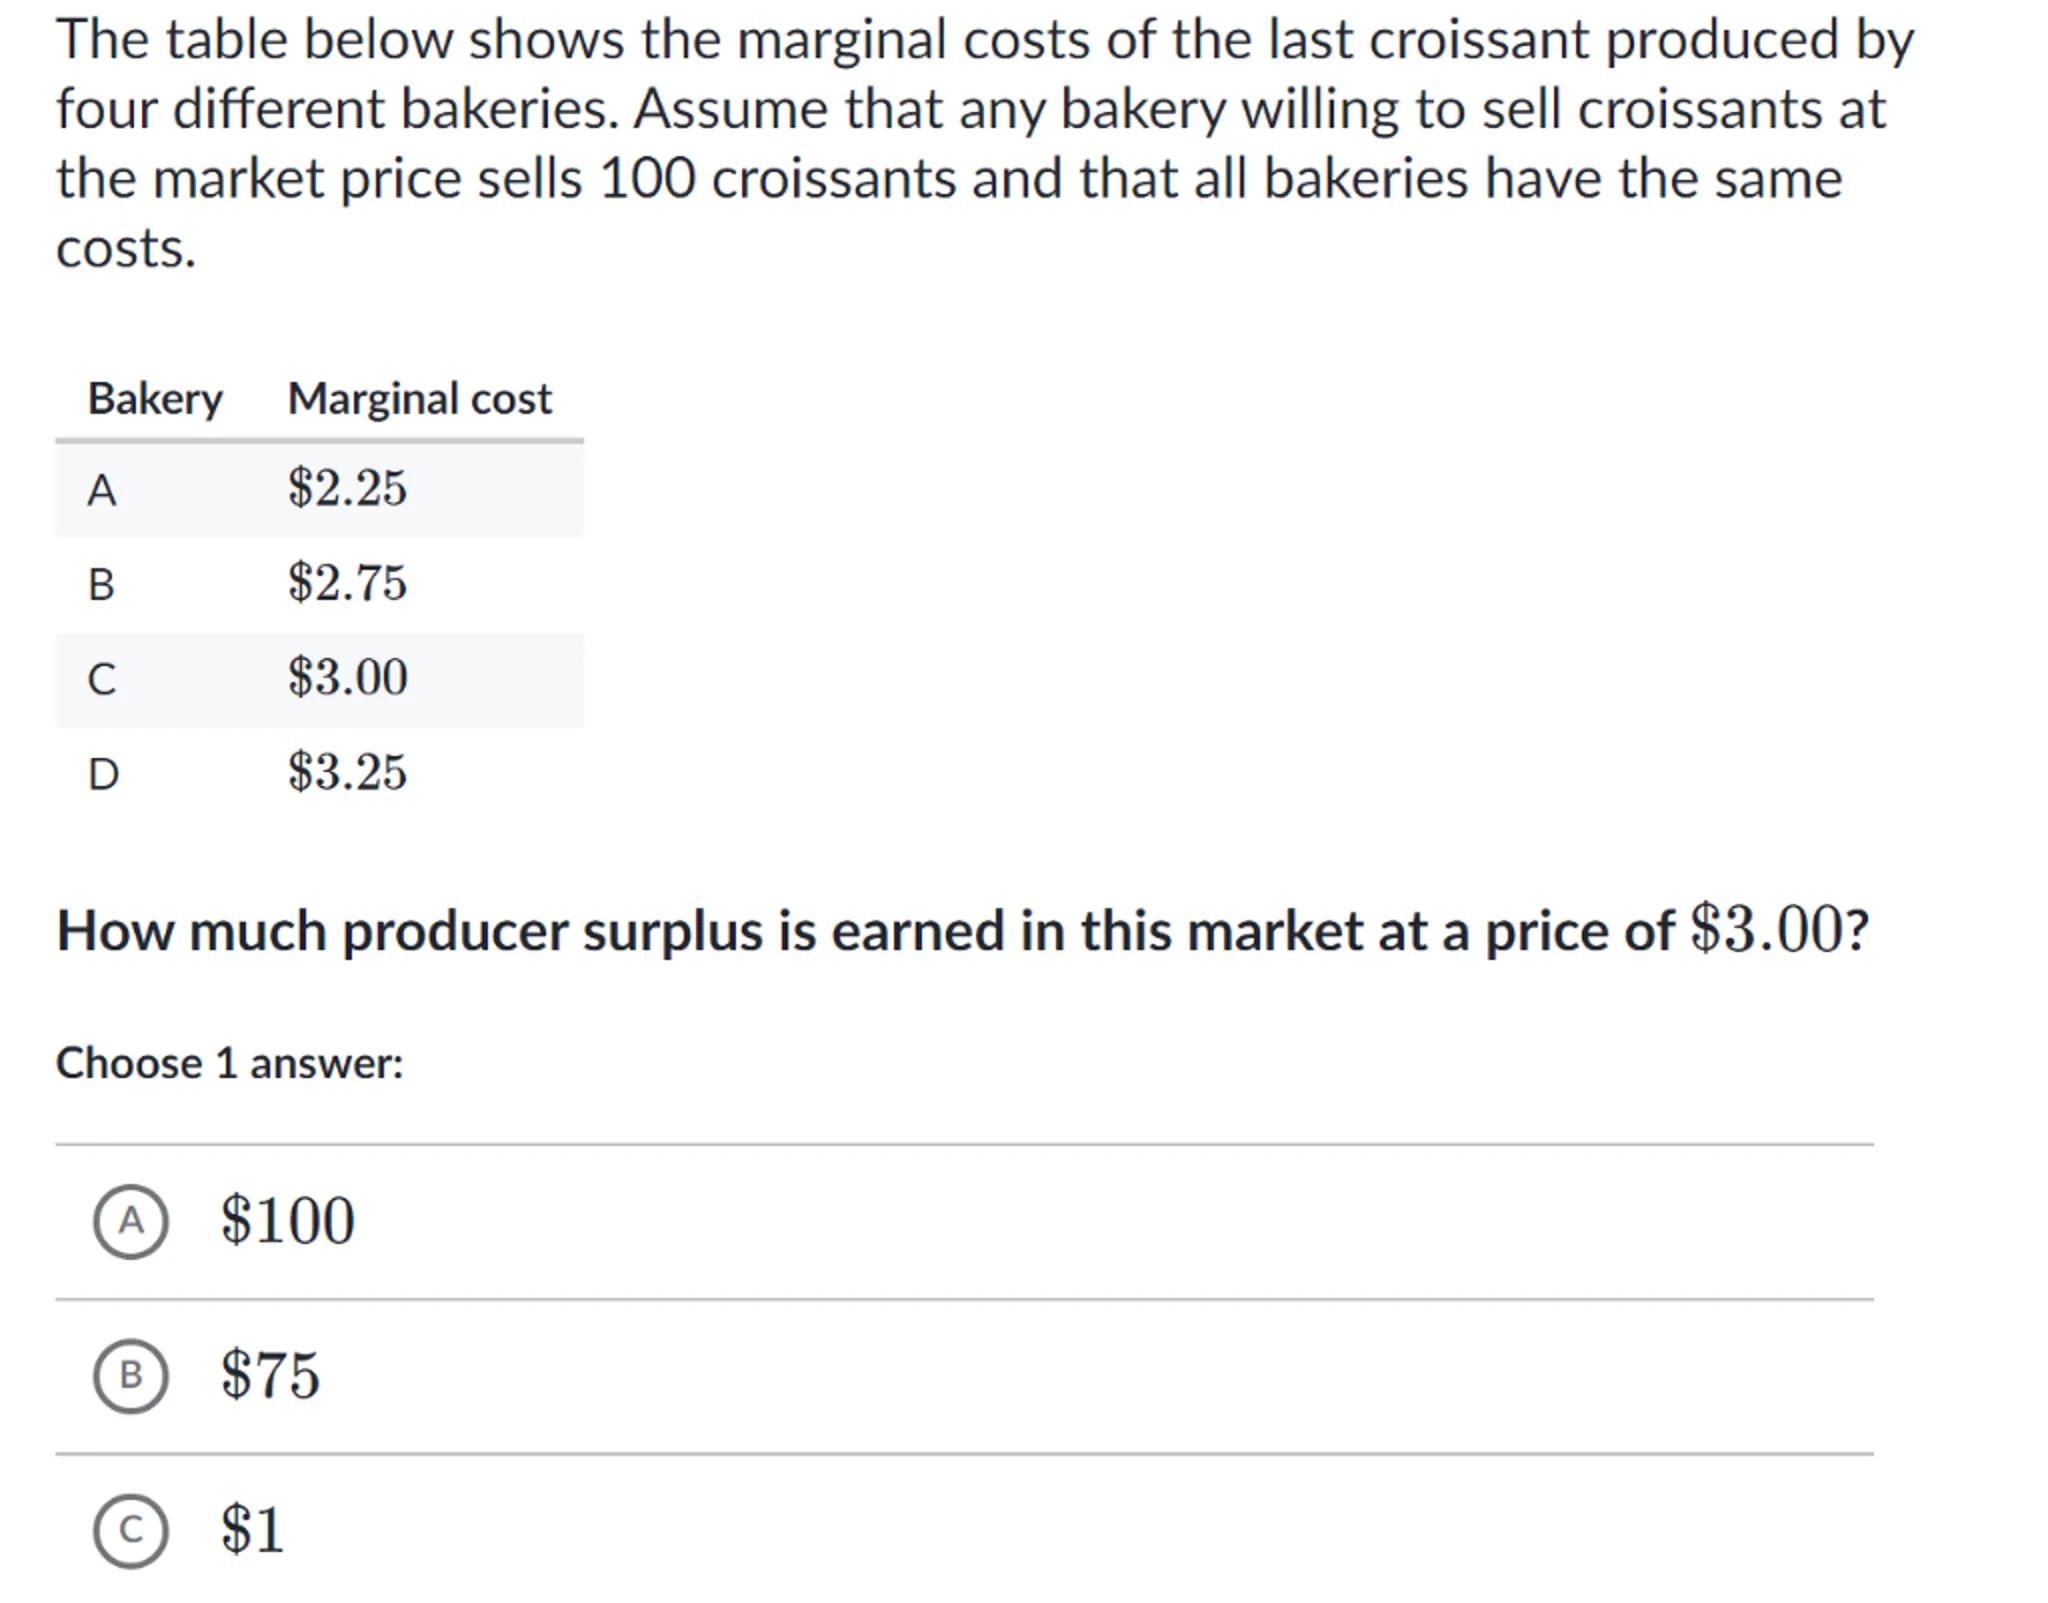
Task: Pick the $75 answer text
Action: [270, 1375]
